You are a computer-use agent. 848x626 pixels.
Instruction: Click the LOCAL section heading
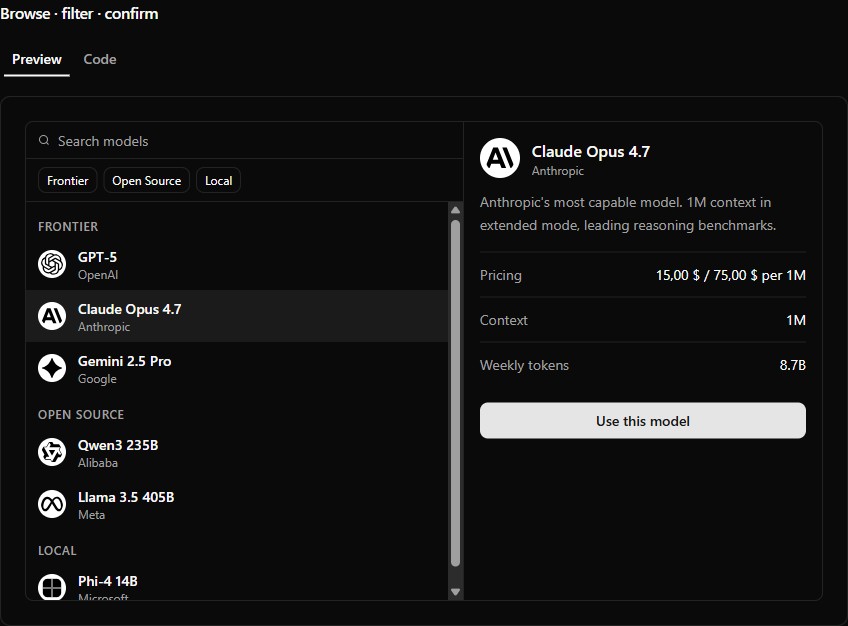tap(57, 551)
